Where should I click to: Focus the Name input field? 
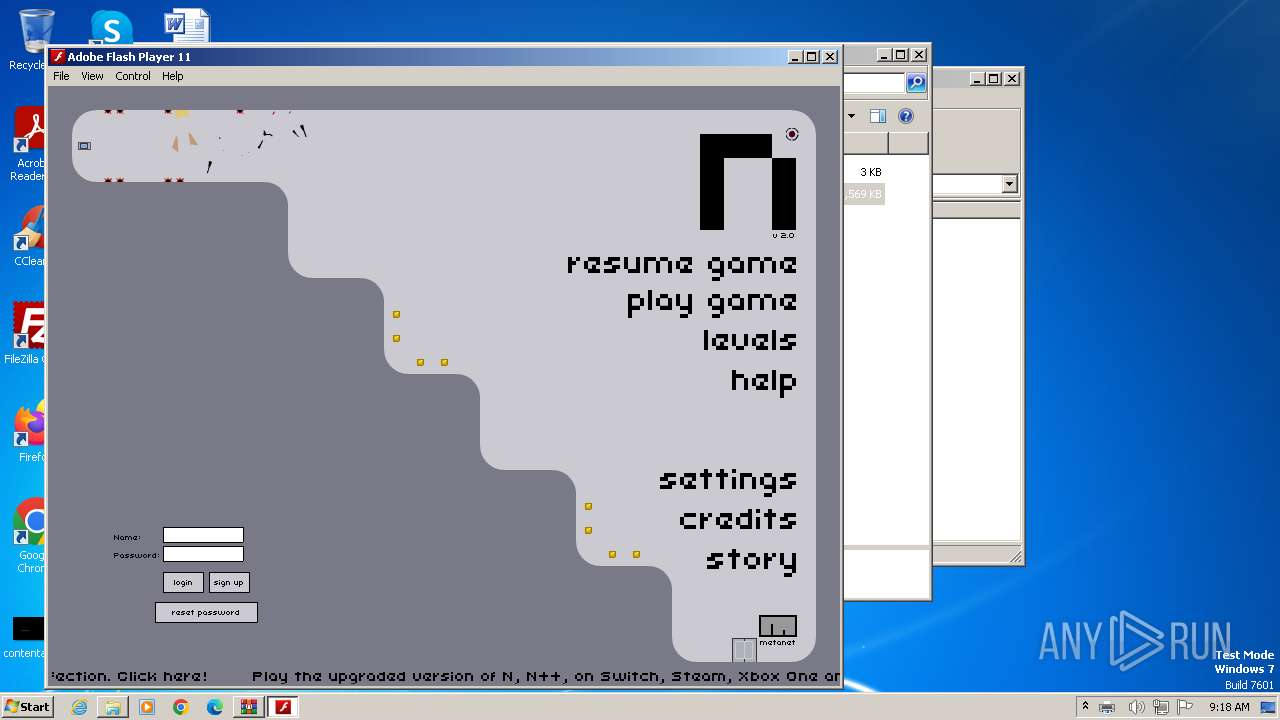click(x=203, y=535)
